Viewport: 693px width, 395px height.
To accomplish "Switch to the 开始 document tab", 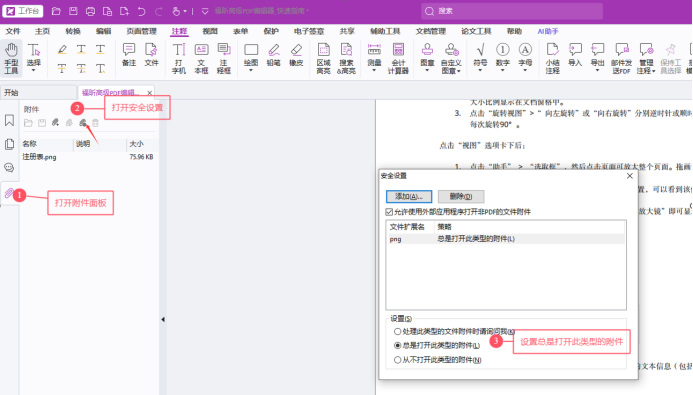I will [38, 92].
